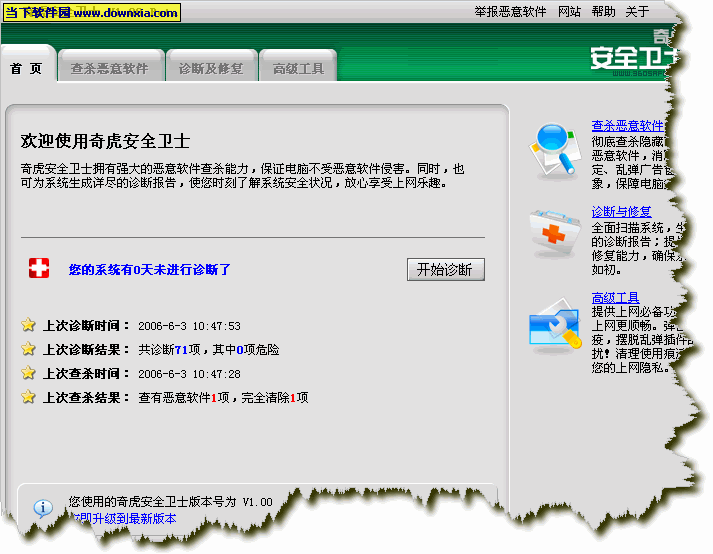Click the 查有恶意软件1项 result text
This screenshot has height=554, width=713.
pyautogui.click(x=184, y=398)
